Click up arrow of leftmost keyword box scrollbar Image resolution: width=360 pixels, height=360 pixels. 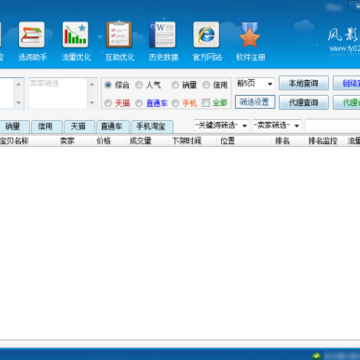[19, 84]
